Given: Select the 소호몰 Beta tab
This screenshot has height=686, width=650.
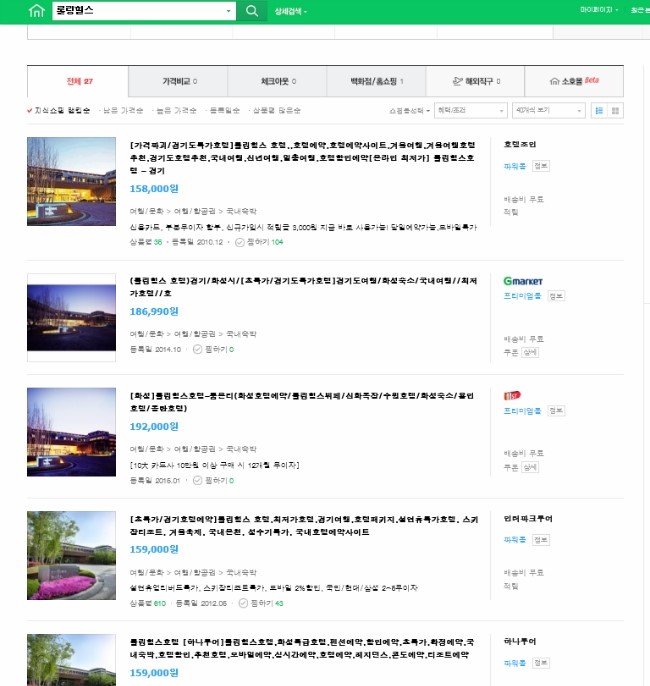Looking at the screenshot, I should 574,81.
